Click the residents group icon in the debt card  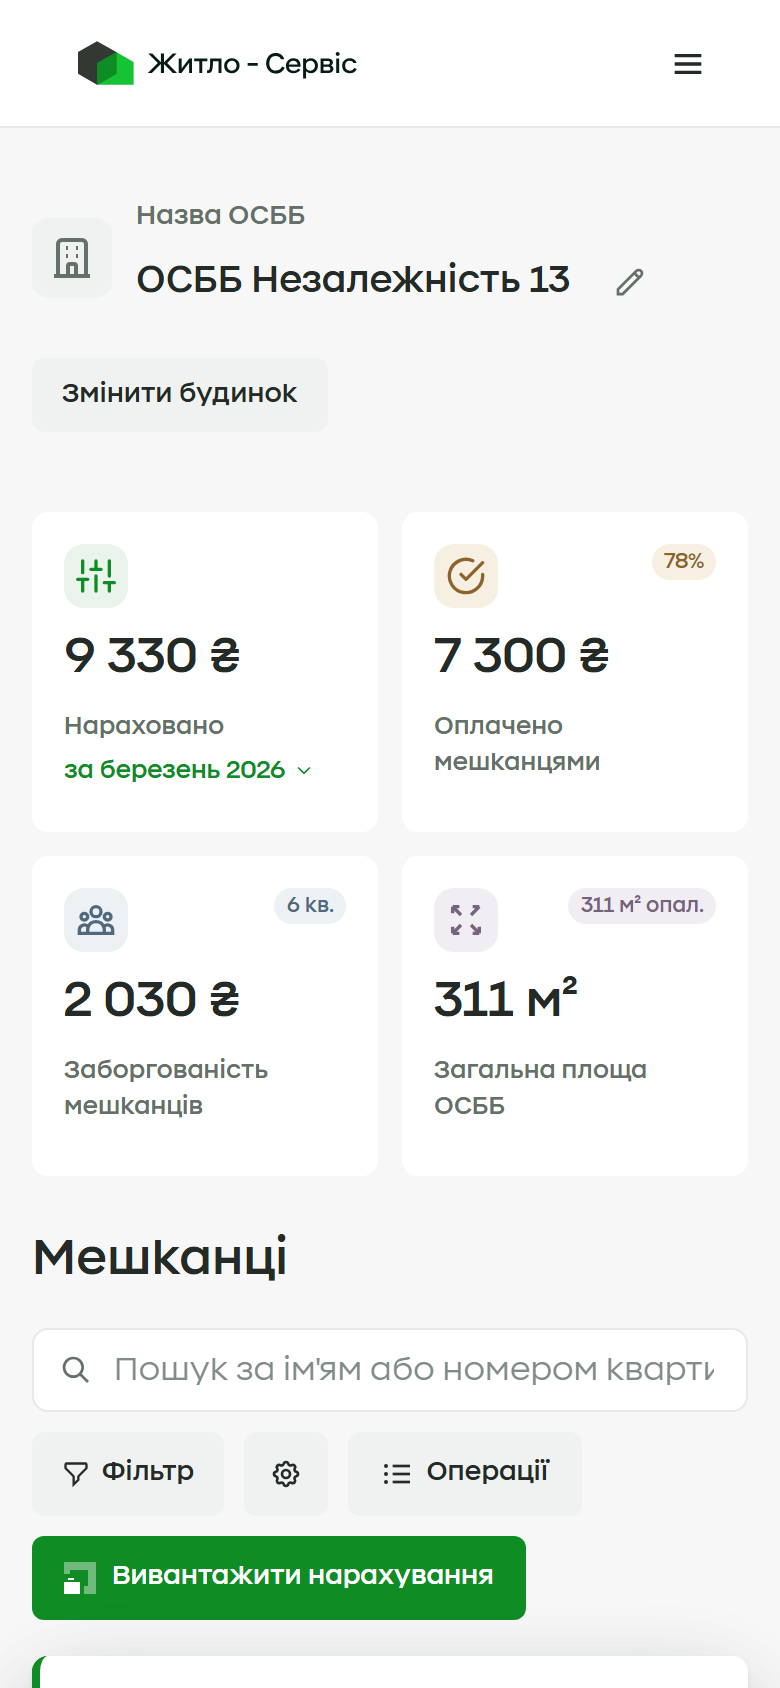pyautogui.click(x=96, y=920)
